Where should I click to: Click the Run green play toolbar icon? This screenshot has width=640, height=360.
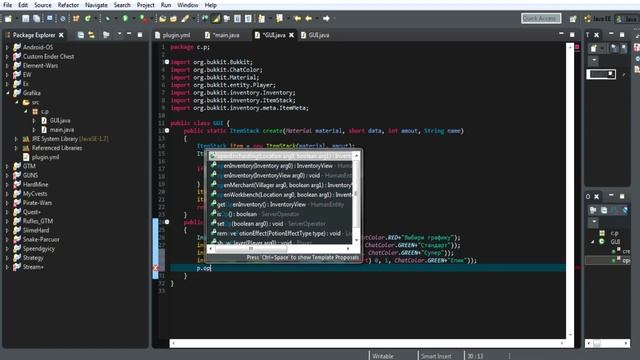[x=125, y=18]
